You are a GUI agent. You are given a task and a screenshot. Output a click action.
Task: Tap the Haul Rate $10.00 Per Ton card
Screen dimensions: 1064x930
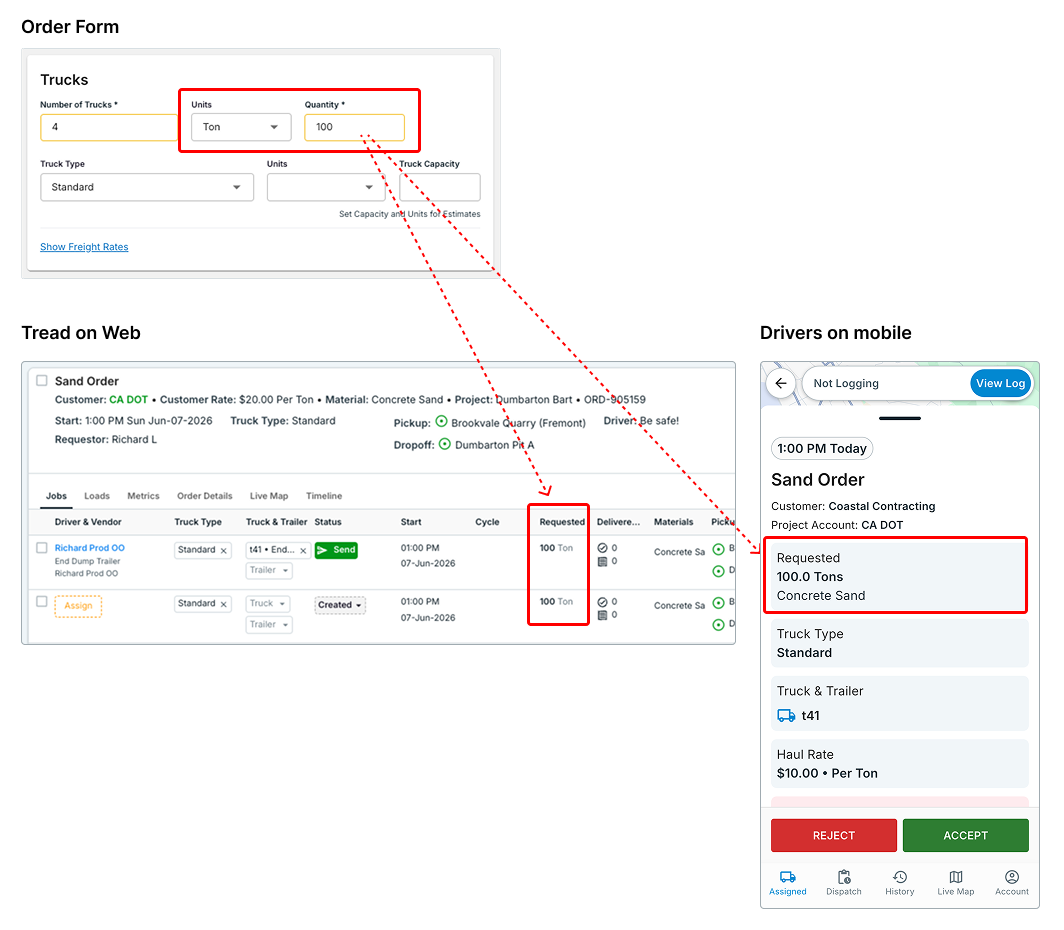[899, 764]
